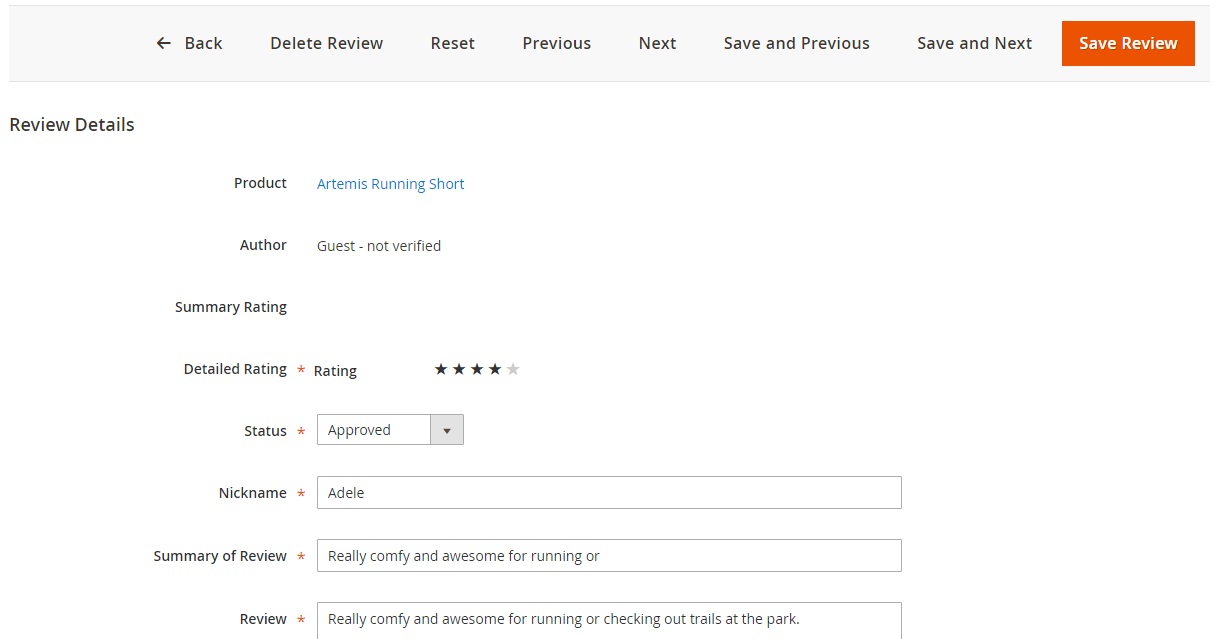Go to the Previous review
1219x639 pixels.
point(556,43)
